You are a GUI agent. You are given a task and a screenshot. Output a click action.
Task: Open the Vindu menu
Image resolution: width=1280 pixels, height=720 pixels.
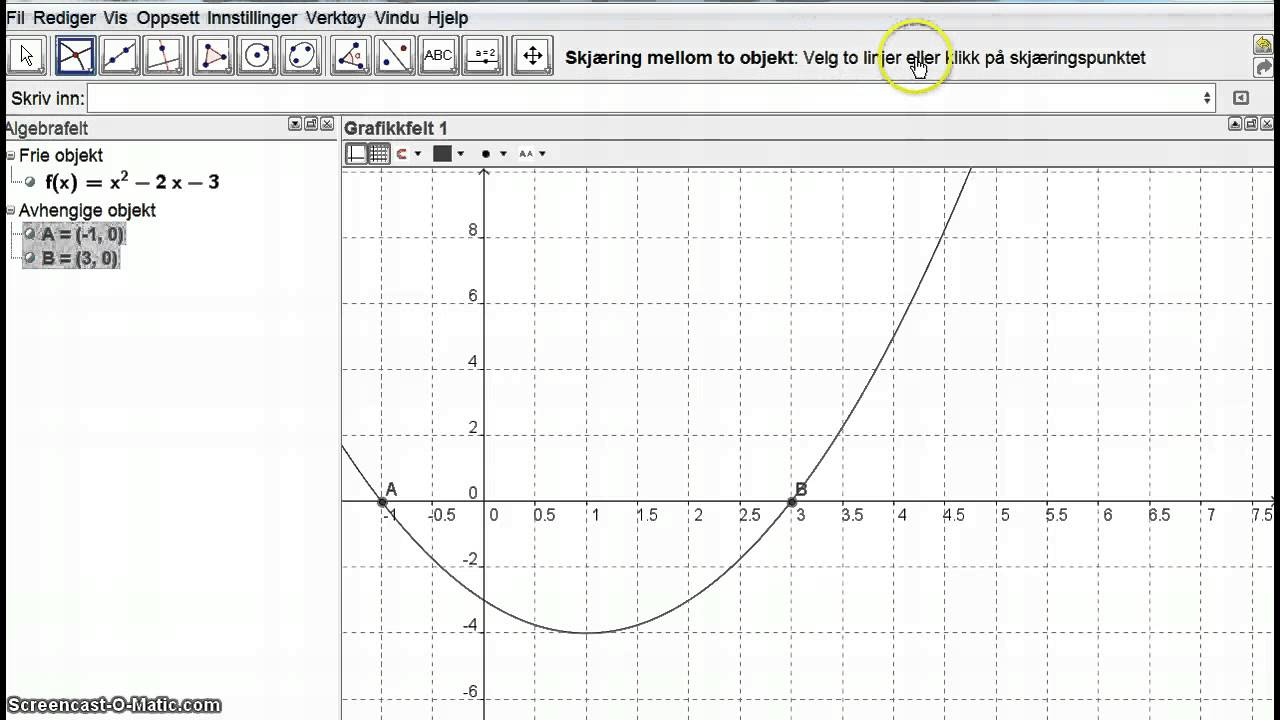coord(397,18)
